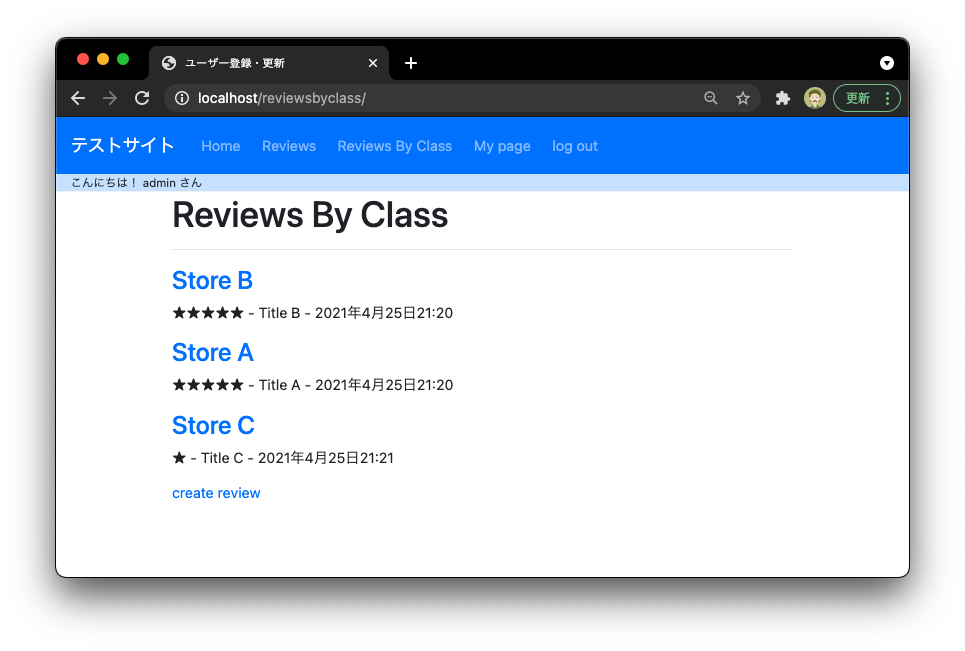Open My page in navbar
Viewport: 965px width, 651px height.
[502, 146]
